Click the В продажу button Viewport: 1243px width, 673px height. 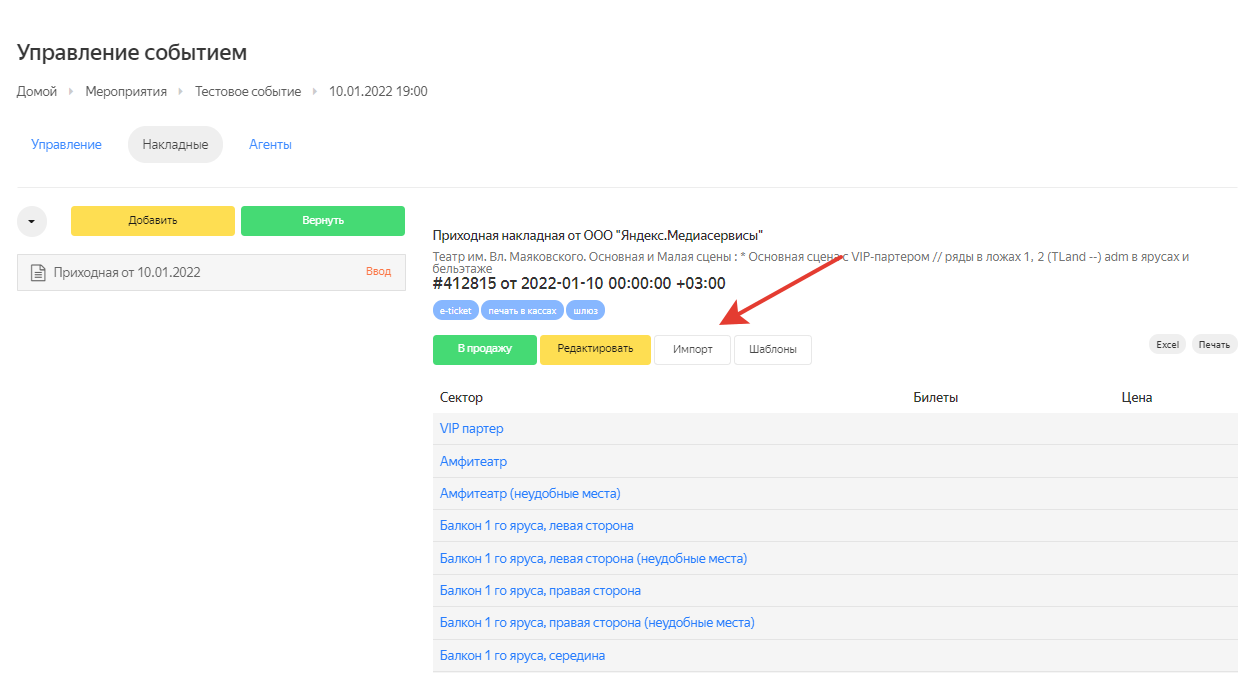pyautogui.click(x=484, y=349)
